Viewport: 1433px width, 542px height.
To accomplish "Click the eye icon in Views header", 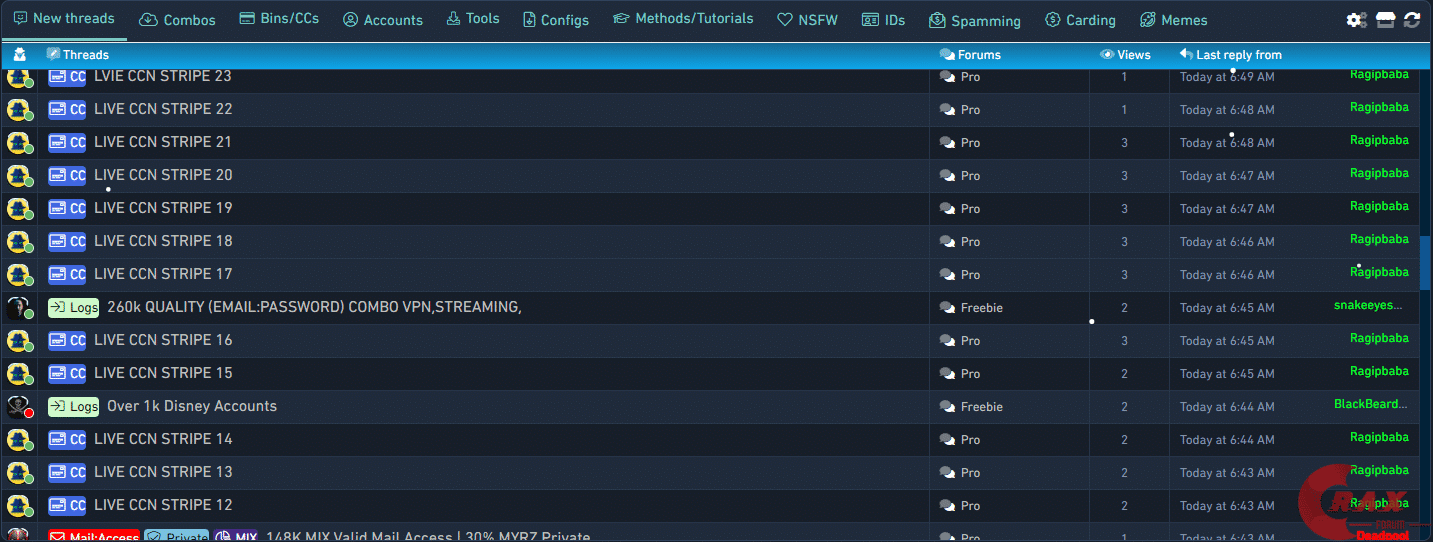I will tap(1107, 55).
